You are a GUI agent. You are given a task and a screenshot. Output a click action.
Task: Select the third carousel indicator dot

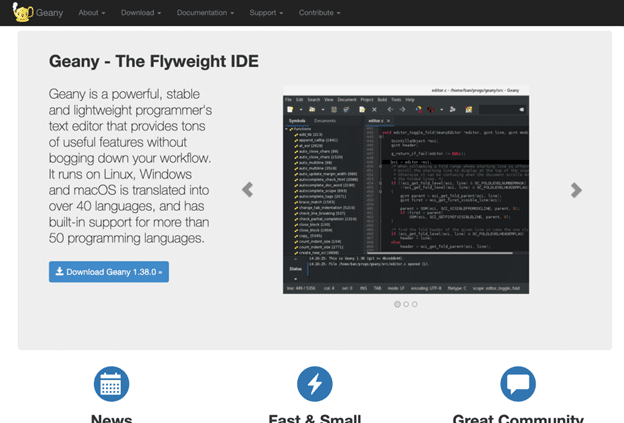click(x=415, y=304)
